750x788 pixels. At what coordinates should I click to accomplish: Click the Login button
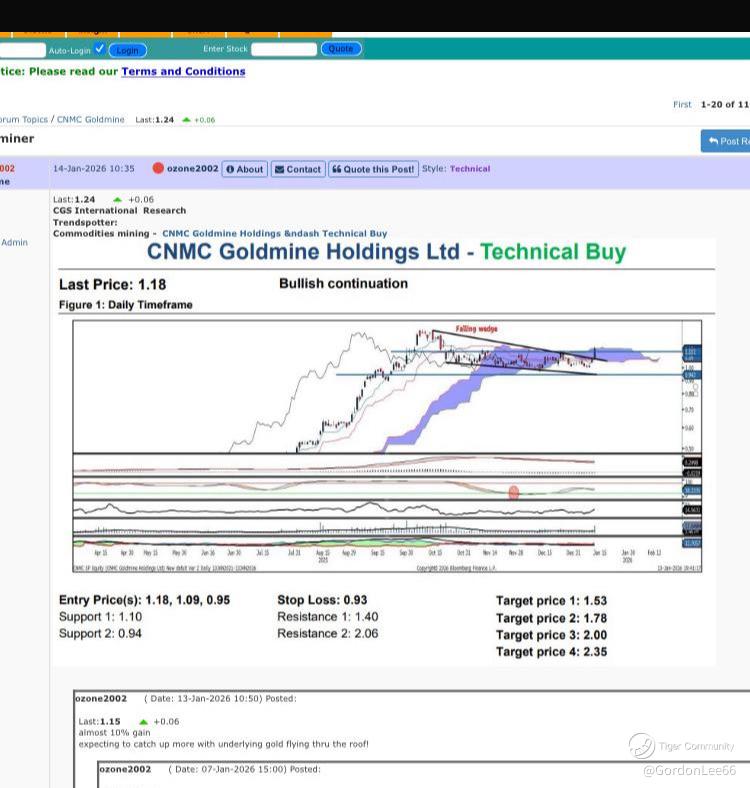[x=128, y=50]
